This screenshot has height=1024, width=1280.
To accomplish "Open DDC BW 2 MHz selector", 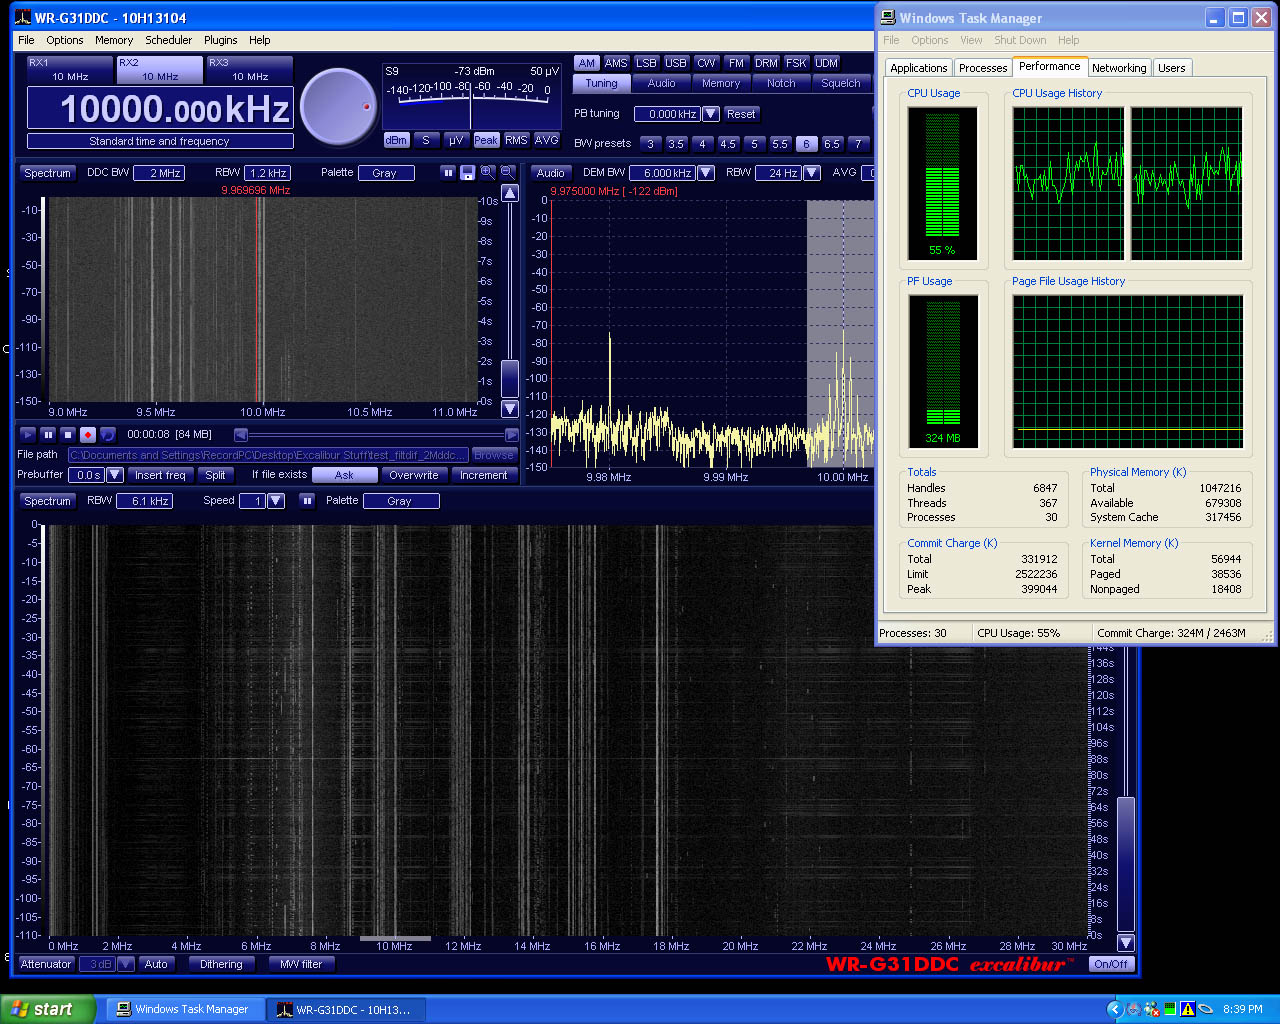I will point(159,173).
